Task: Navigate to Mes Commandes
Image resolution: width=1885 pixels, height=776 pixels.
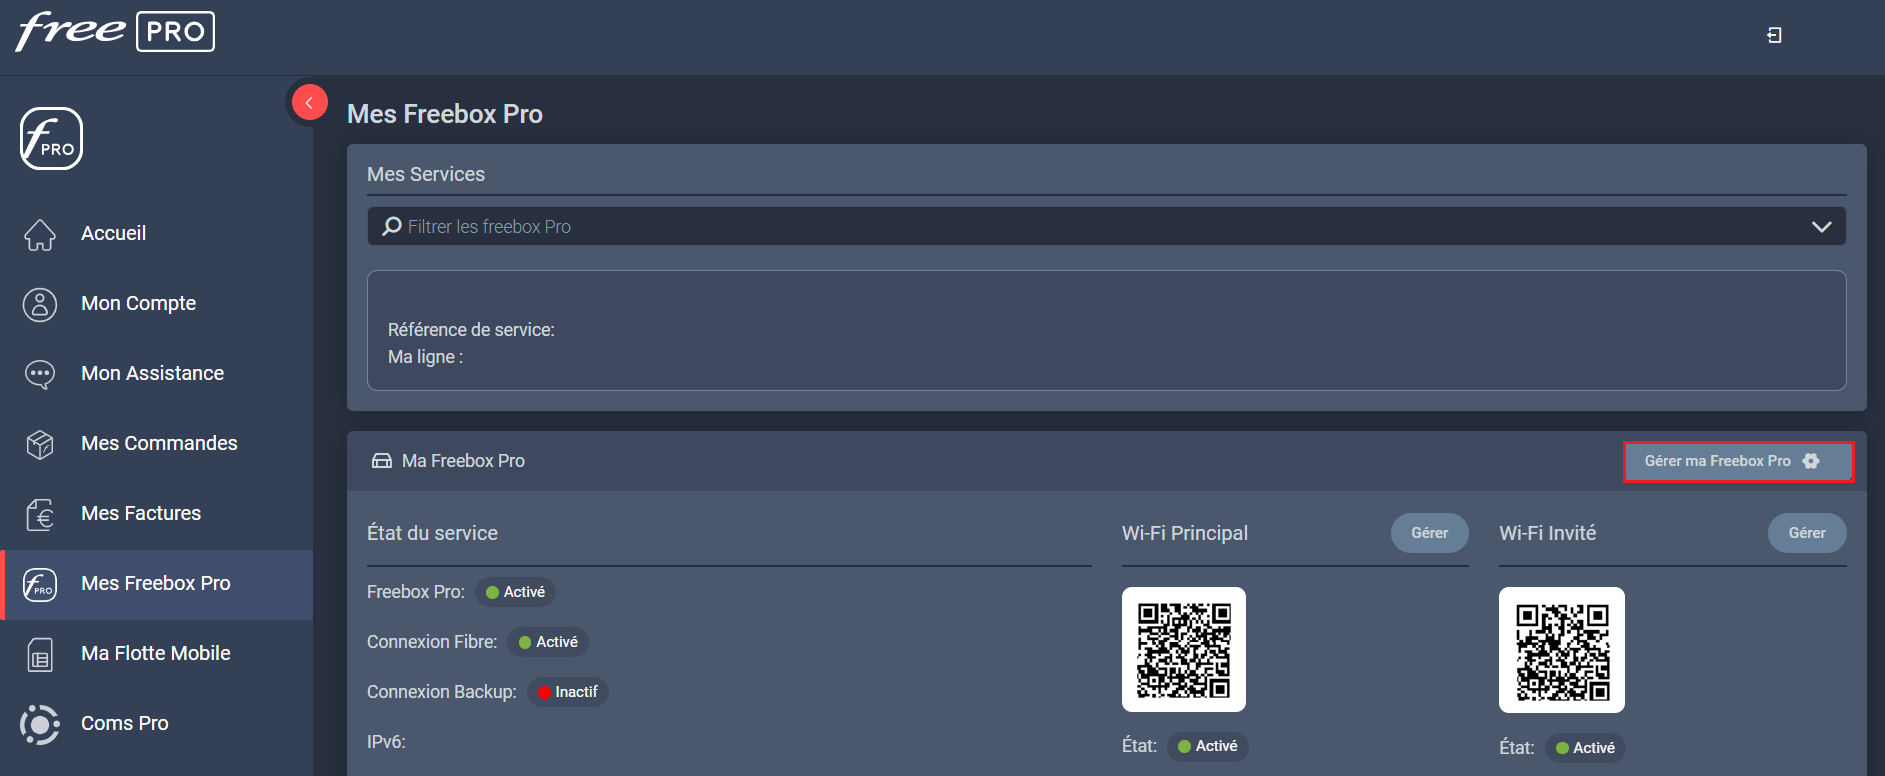Action: tap(158, 444)
